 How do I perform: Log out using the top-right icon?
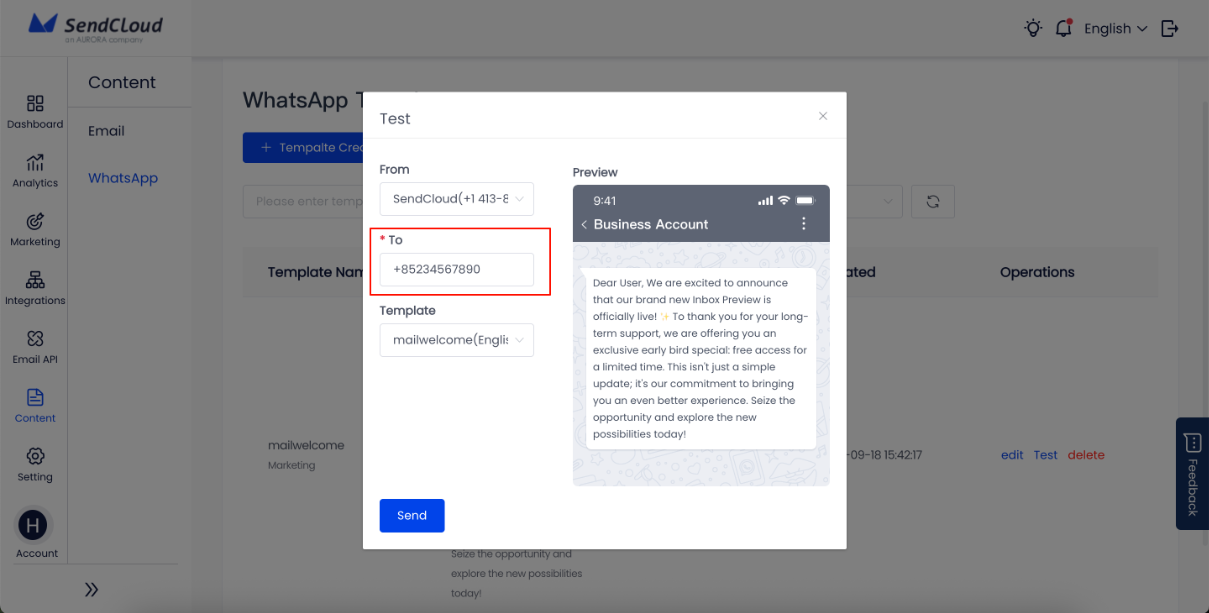pyautogui.click(x=1170, y=28)
